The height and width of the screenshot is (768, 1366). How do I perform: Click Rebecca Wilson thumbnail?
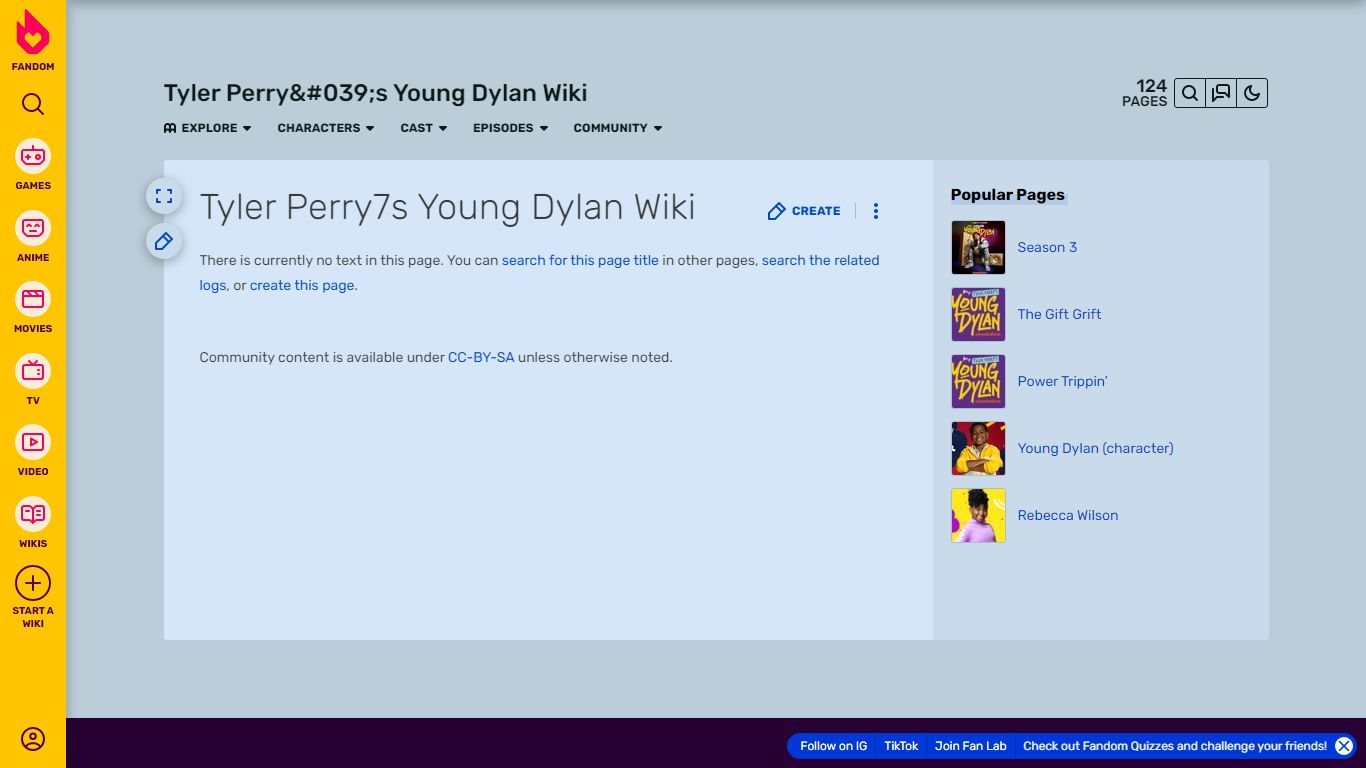(x=978, y=515)
